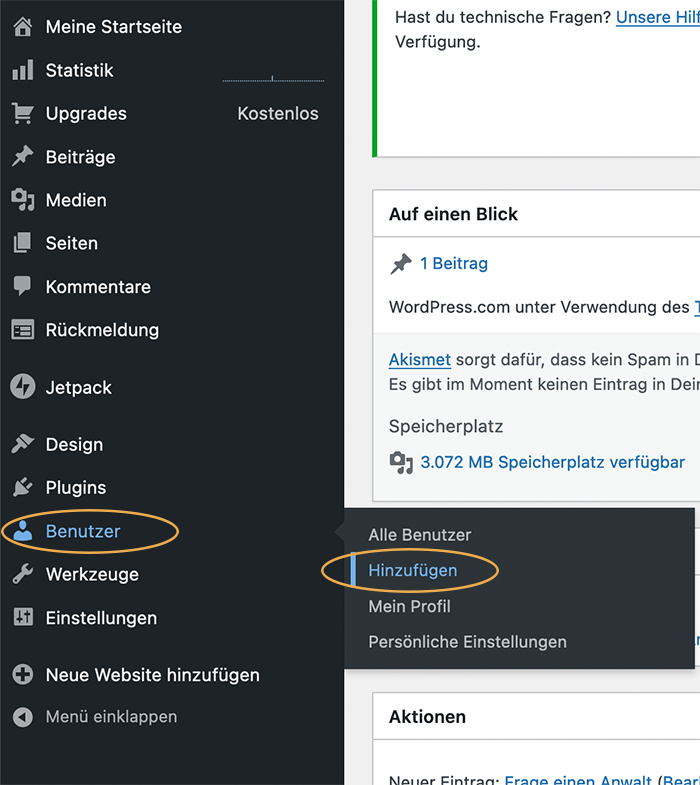The image size is (700, 785).
Task: Click the form icon beside Rückmeldung
Action: [x=23, y=330]
